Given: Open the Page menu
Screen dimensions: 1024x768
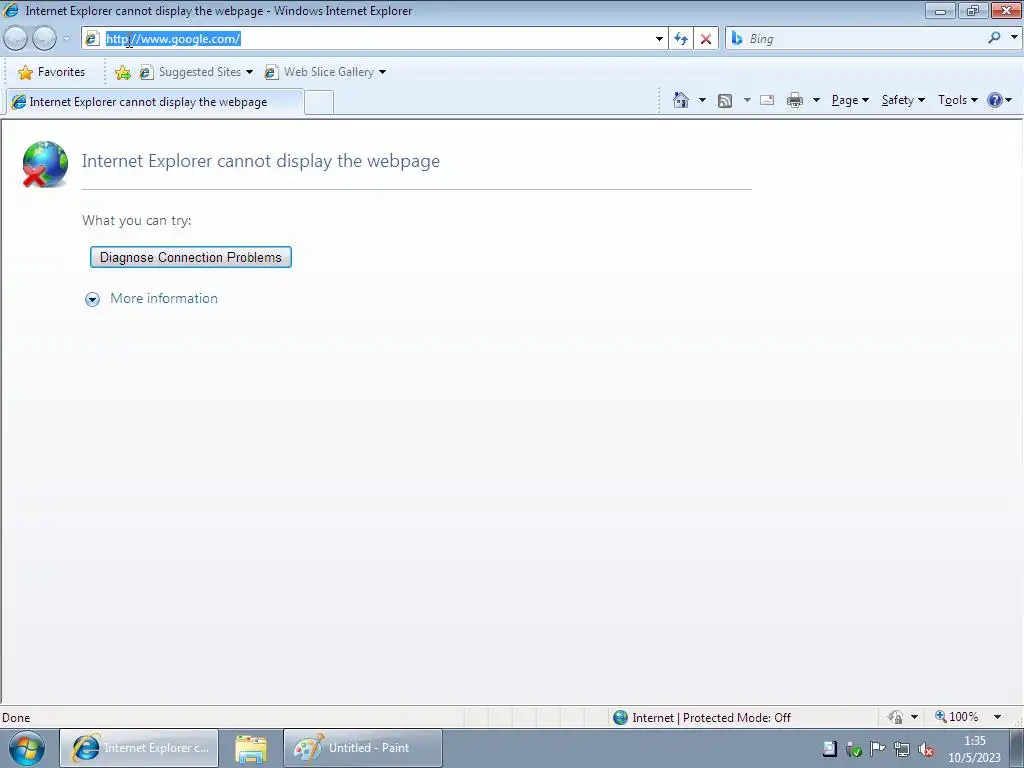Looking at the screenshot, I should [850, 100].
